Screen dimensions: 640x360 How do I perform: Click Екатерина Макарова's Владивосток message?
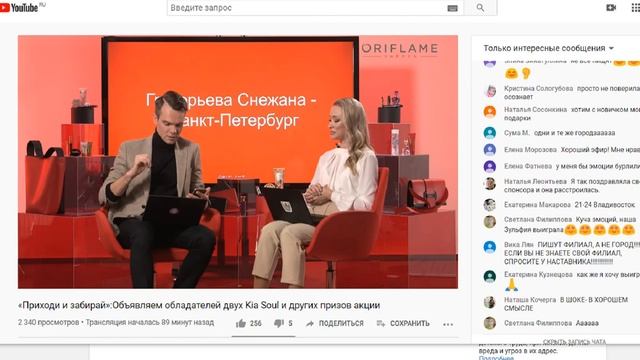604,205
